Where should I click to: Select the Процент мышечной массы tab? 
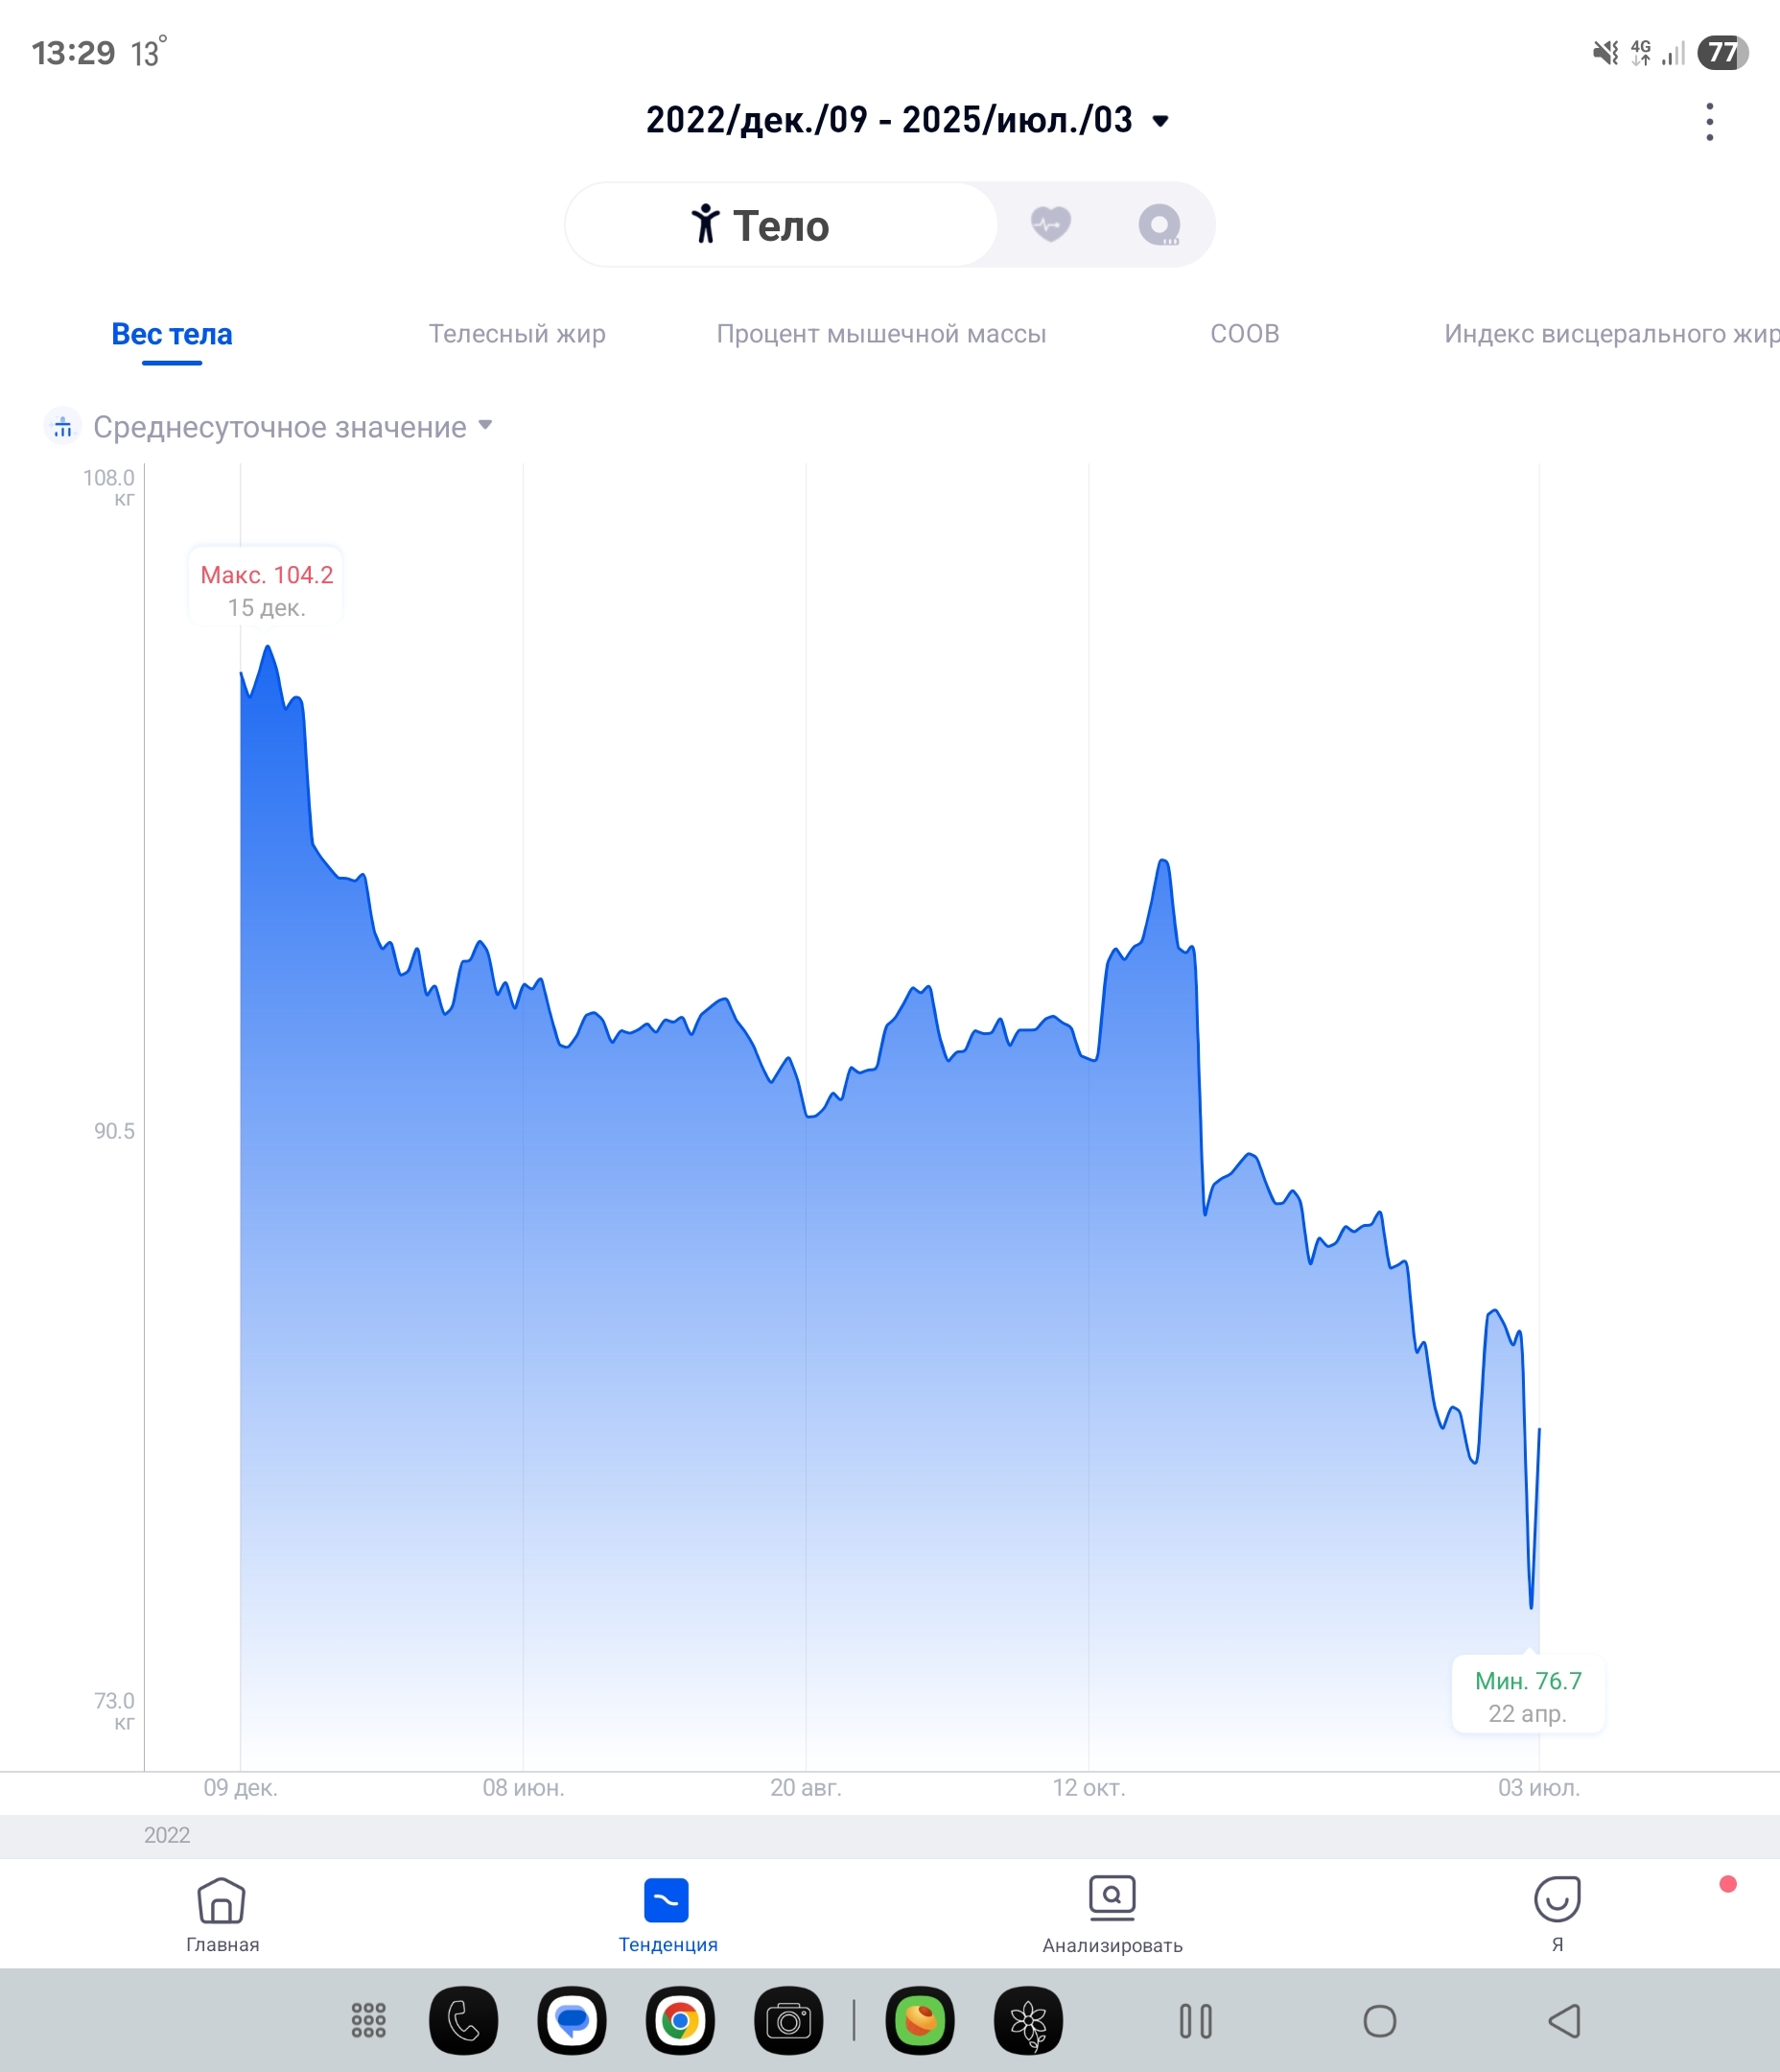tap(881, 334)
